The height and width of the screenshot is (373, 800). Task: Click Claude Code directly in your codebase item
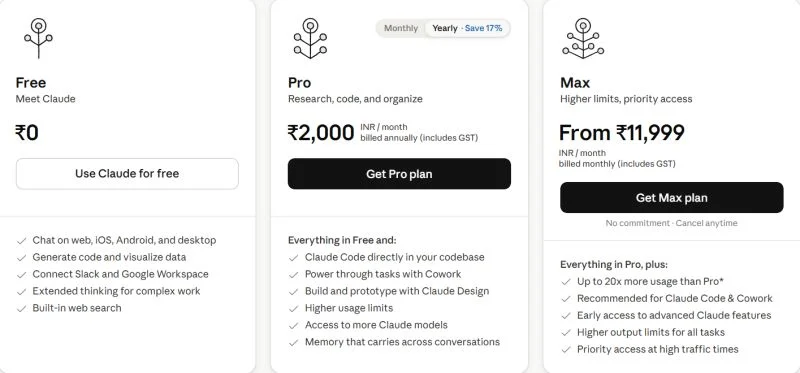394,257
